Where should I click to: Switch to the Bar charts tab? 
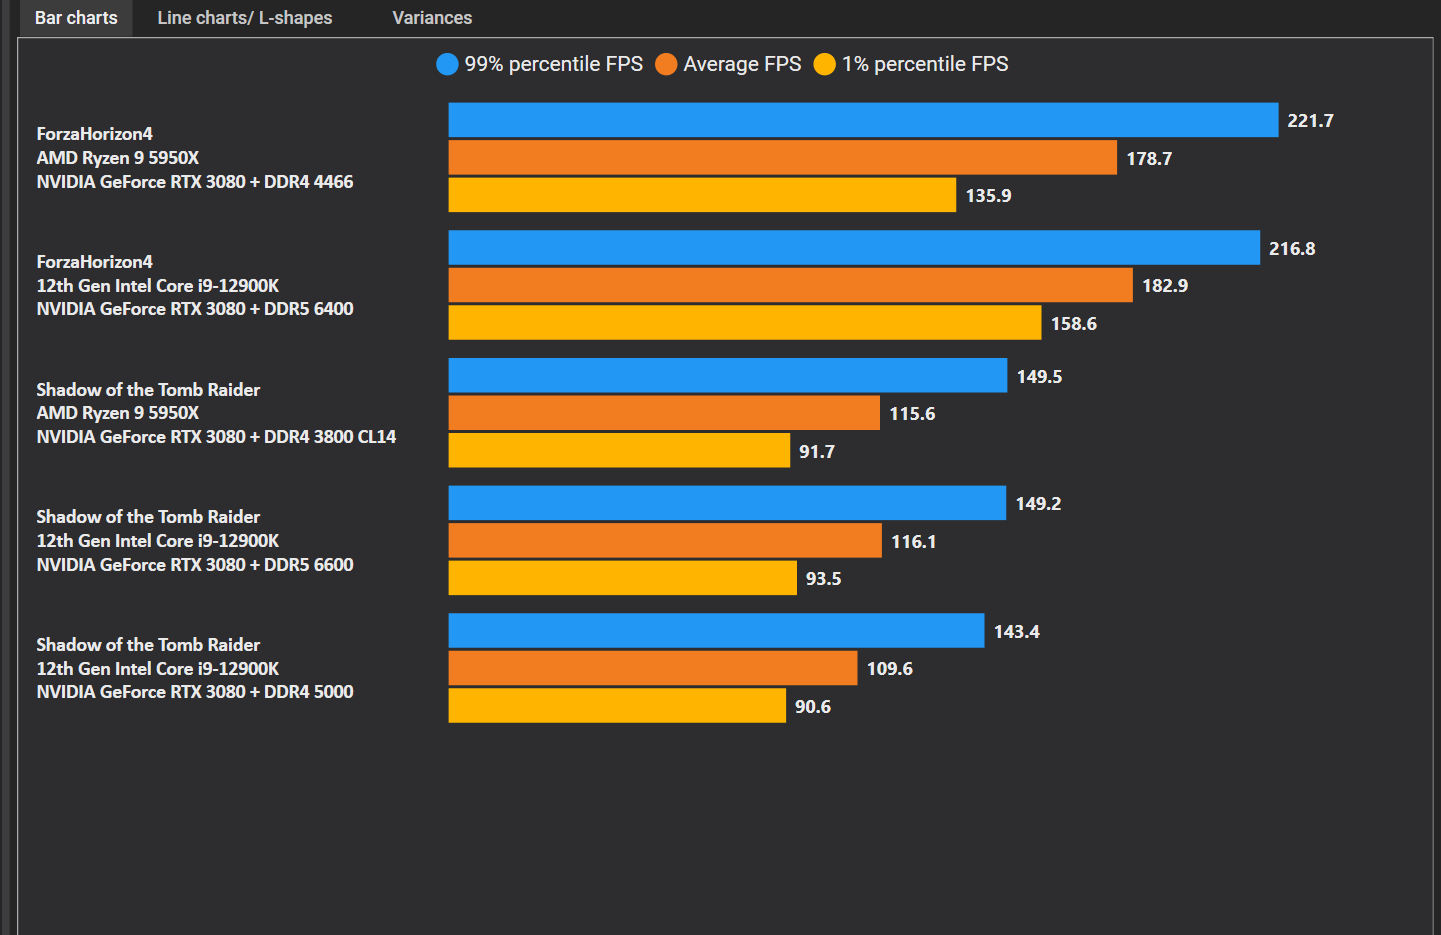click(76, 18)
